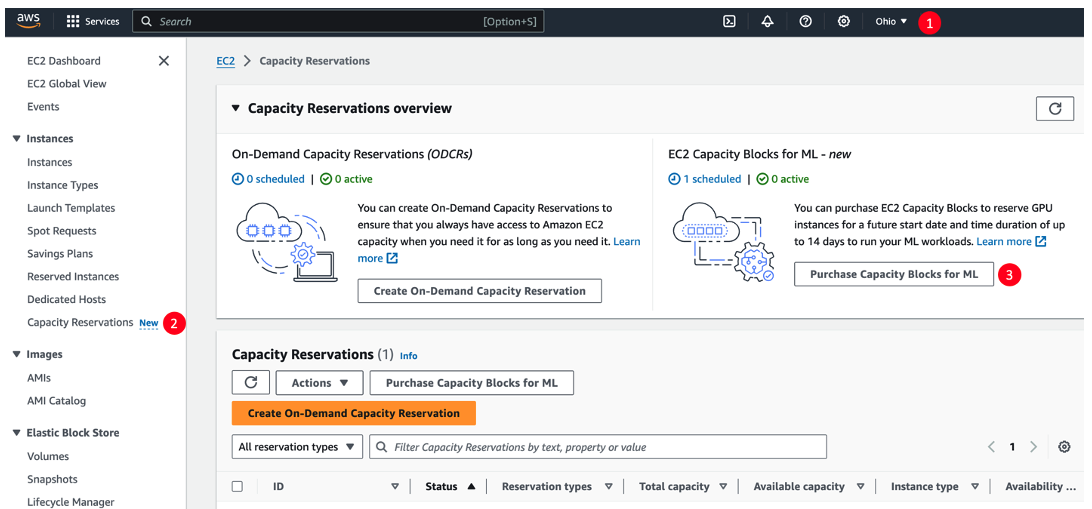Collapse the Instances sidebar section
This screenshot has height=509, width=1092.
17,139
